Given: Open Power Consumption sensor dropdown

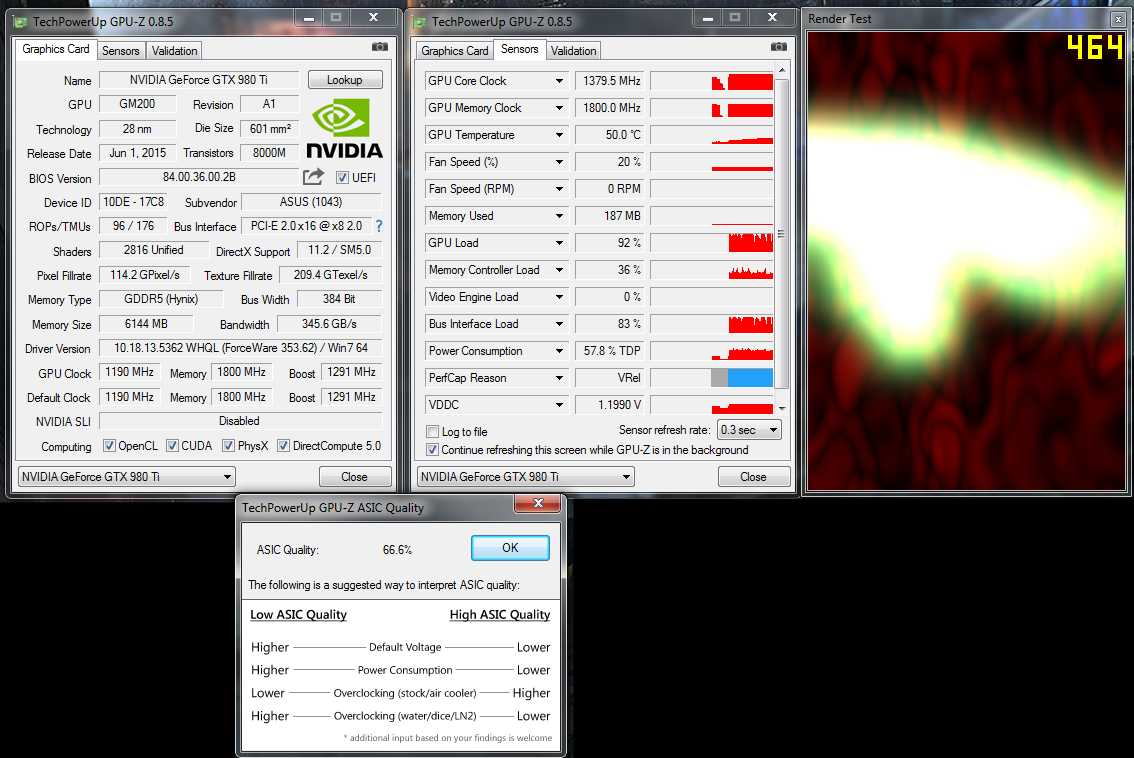Looking at the screenshot, I should 559,351.
